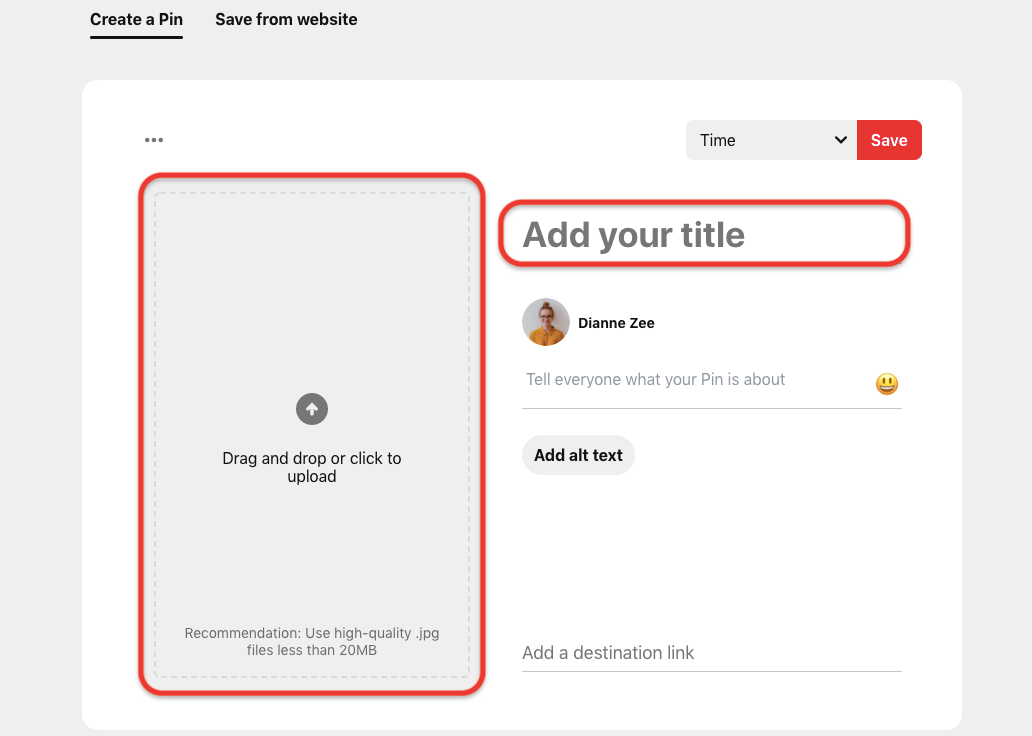Click the upward arrow inside the upload box
Screen dimensions: 1032x736
tap(311, 409)
